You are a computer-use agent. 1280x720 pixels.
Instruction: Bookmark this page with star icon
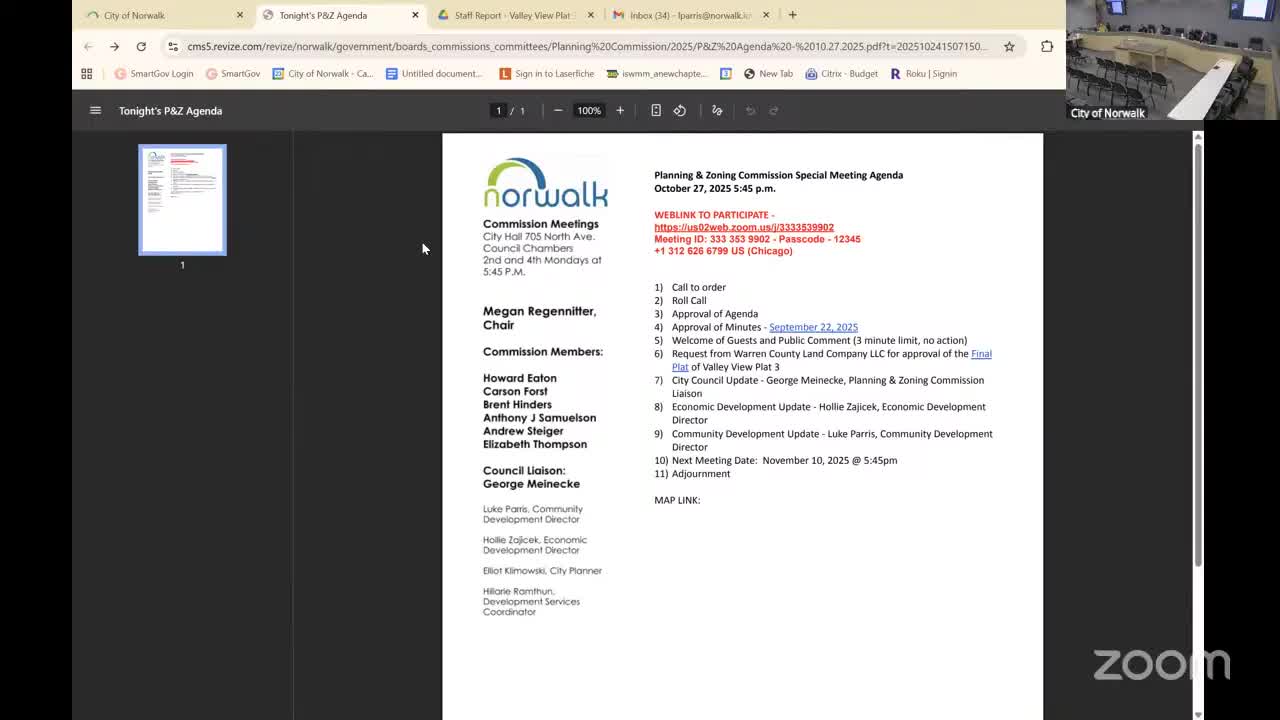pos(1009,46)
